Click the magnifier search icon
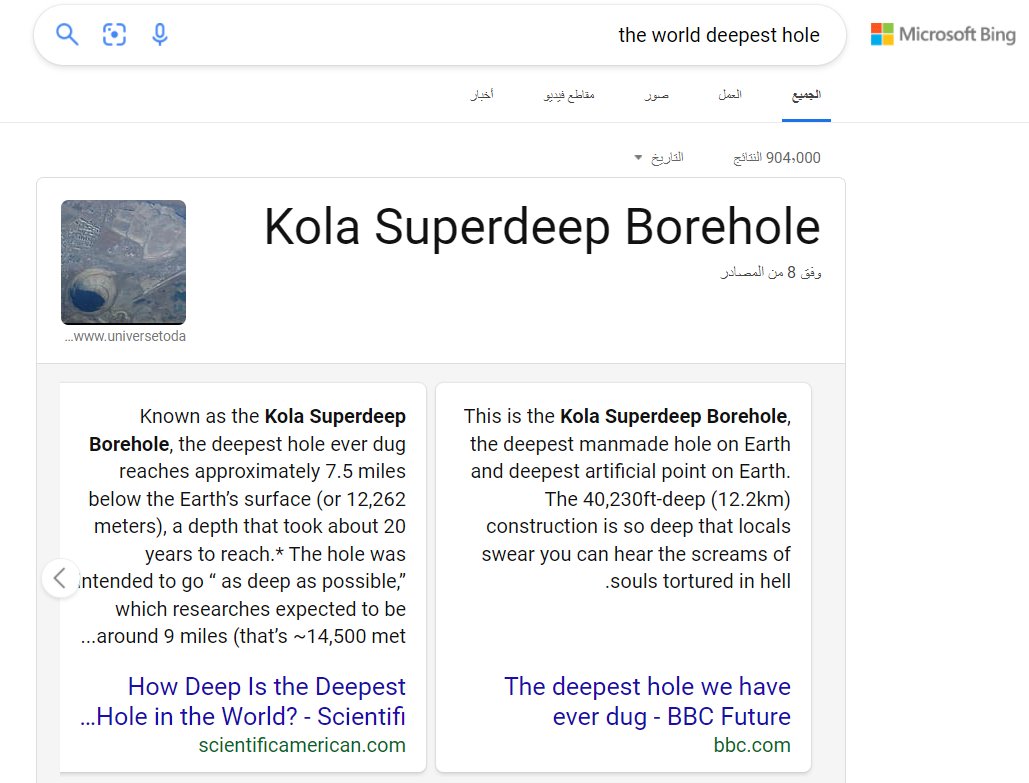 [67, 34]
